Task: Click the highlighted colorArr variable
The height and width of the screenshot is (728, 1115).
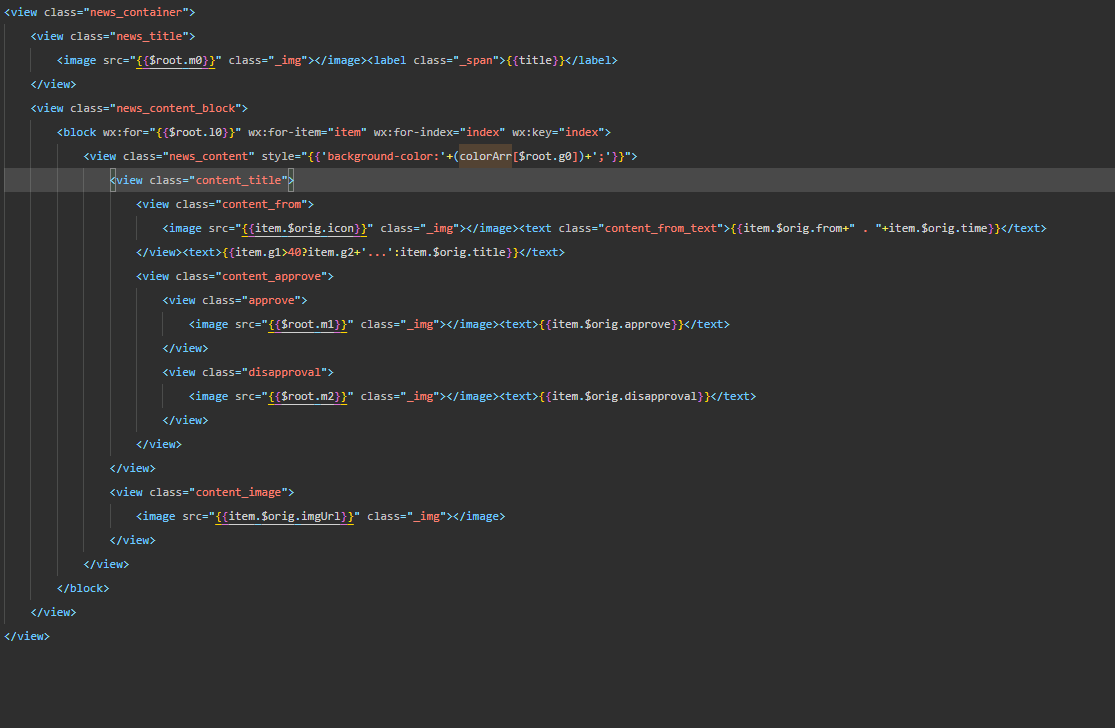Action: pos(485,156)
